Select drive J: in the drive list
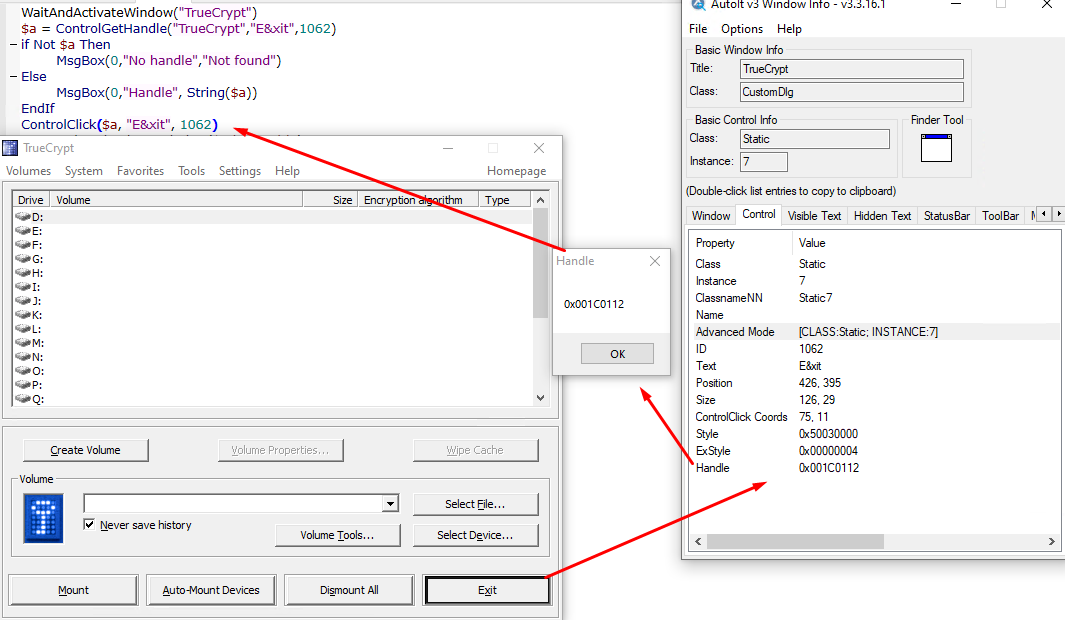 point(272,301)
